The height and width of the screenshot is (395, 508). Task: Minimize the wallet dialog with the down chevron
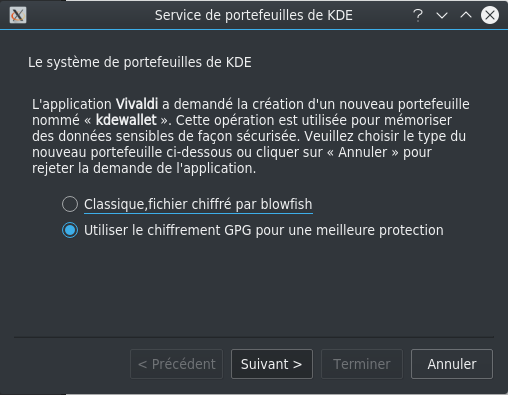(442, 15)
